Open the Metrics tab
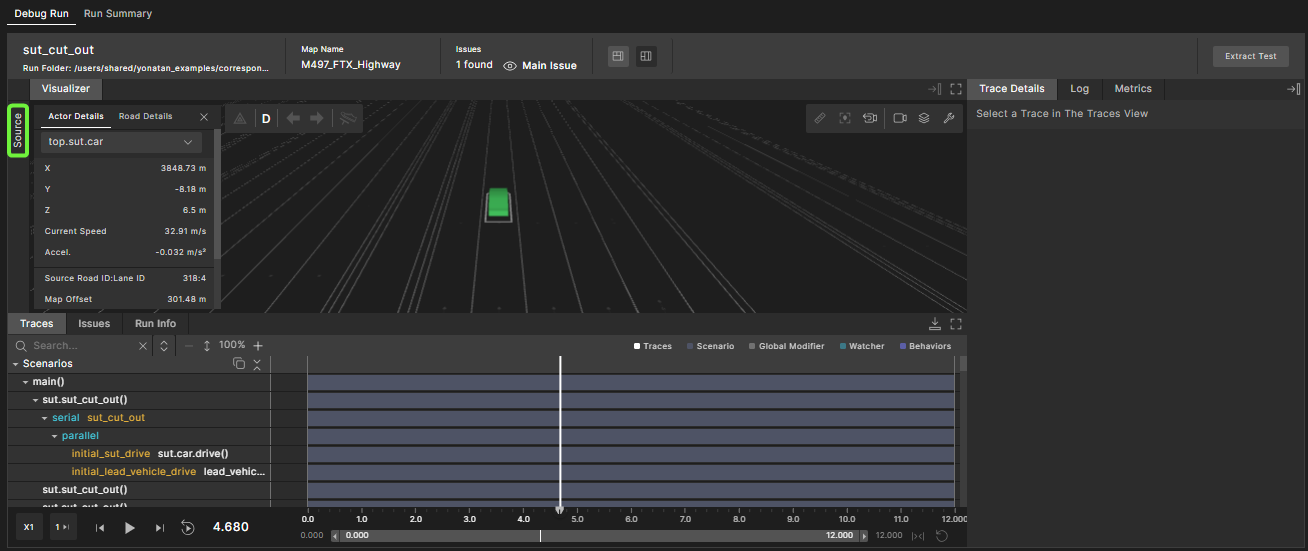1308x551 pixels. pos(1133,89)
